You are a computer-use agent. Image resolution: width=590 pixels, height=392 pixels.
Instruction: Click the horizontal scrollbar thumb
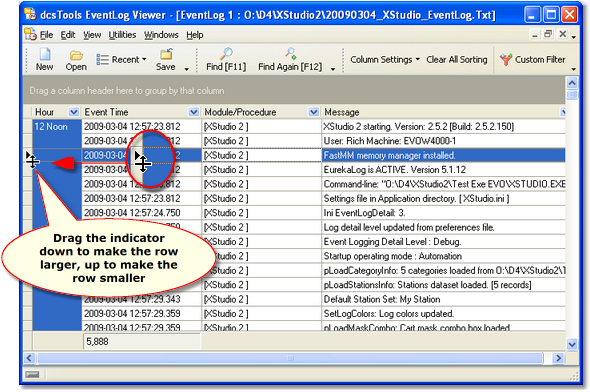point(290,358)
